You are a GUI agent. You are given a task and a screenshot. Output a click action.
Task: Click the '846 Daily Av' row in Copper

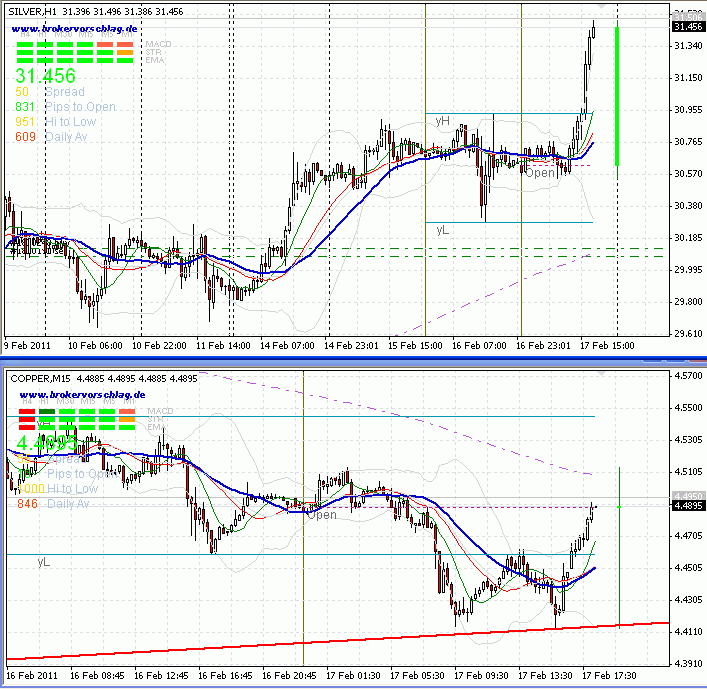point(53,504)
